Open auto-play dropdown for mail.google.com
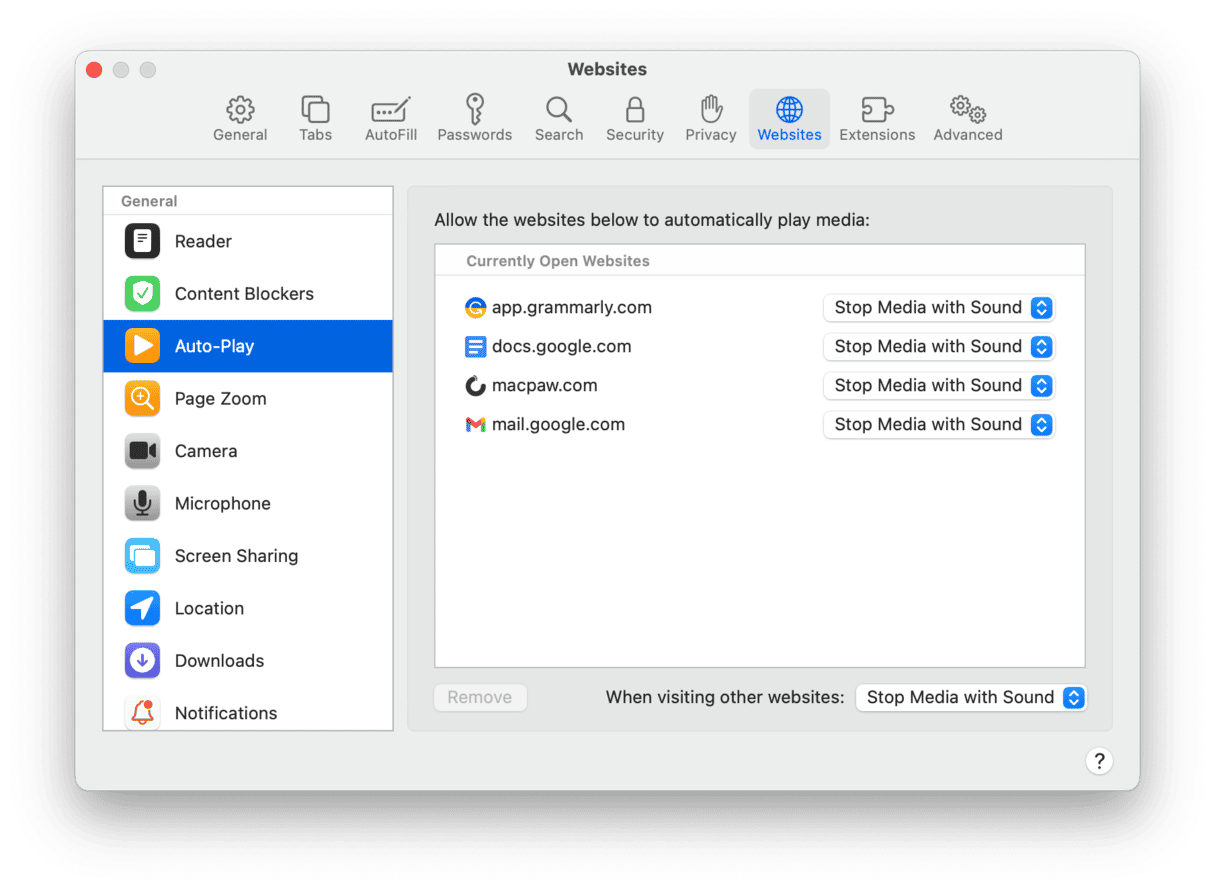Screen dimensions: 1215x890 tap(939, 425)
